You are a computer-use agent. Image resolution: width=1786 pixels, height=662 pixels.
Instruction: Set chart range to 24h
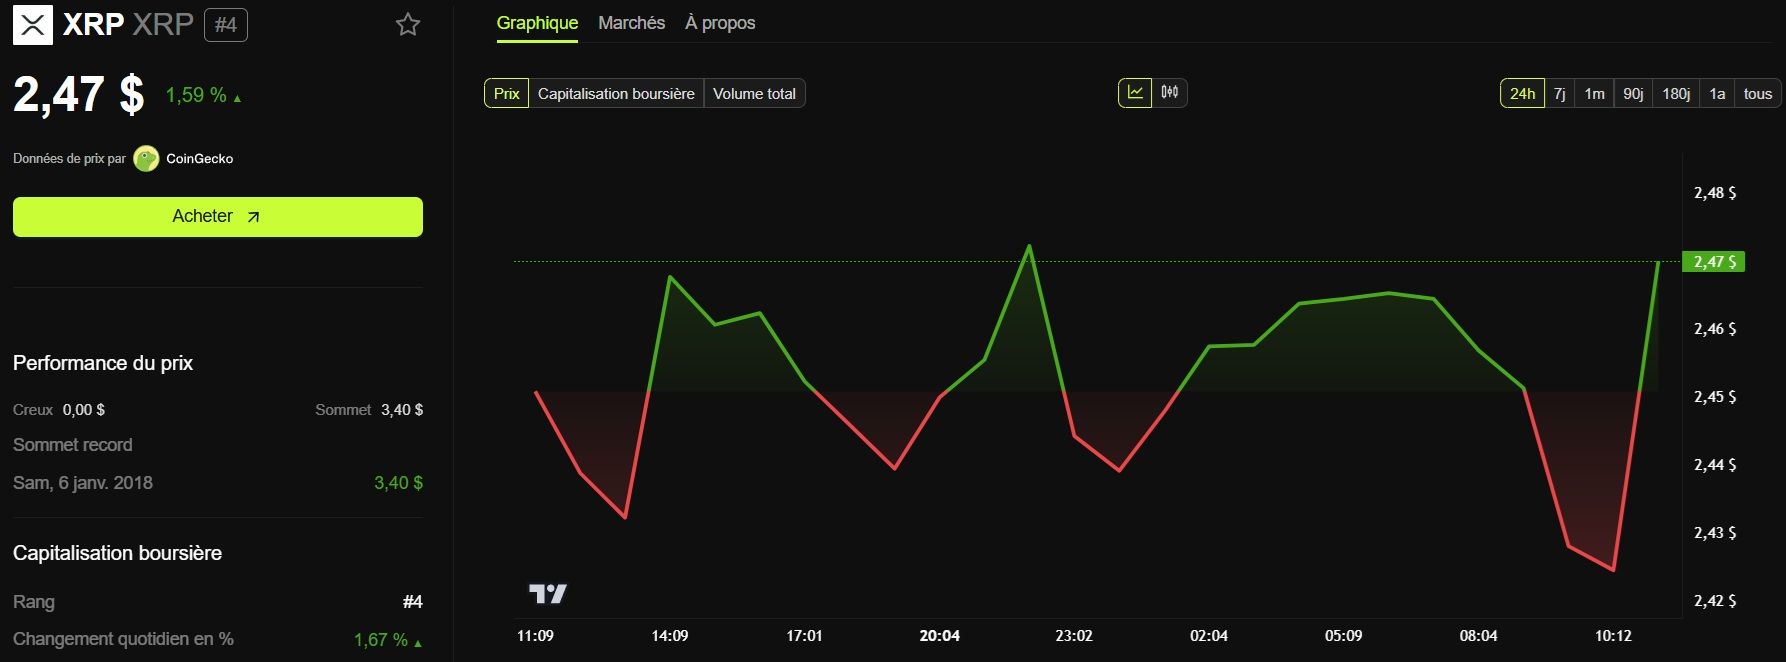[x=1522, y=94]
